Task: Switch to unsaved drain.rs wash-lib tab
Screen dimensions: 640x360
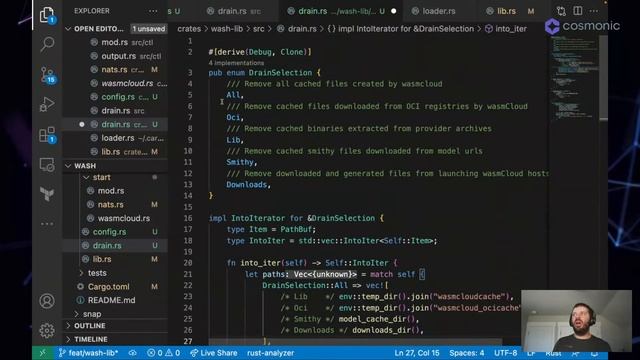Action: 341,11
